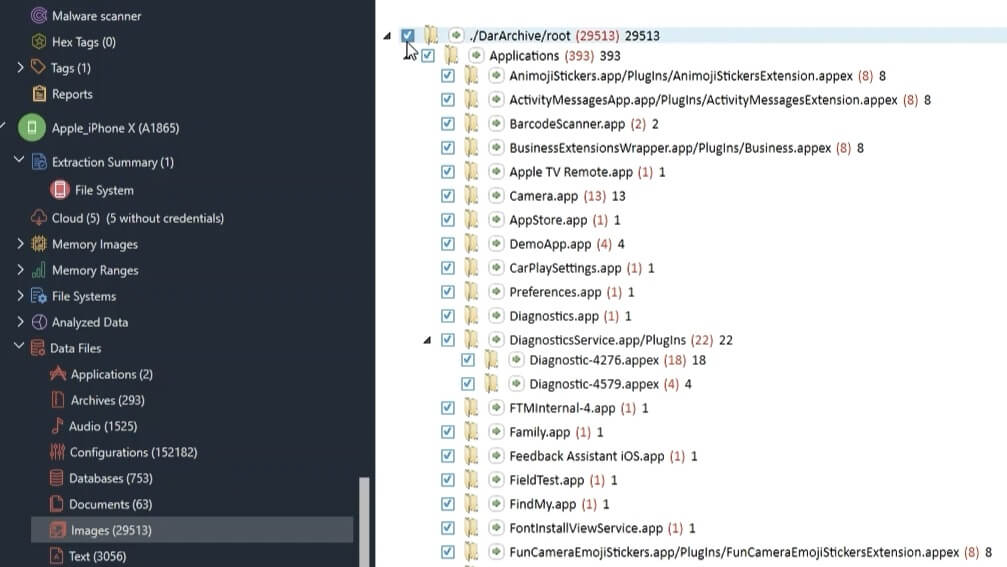Click the Documents icon
This screenshot has width=1007, height=567.
(57, 504)
